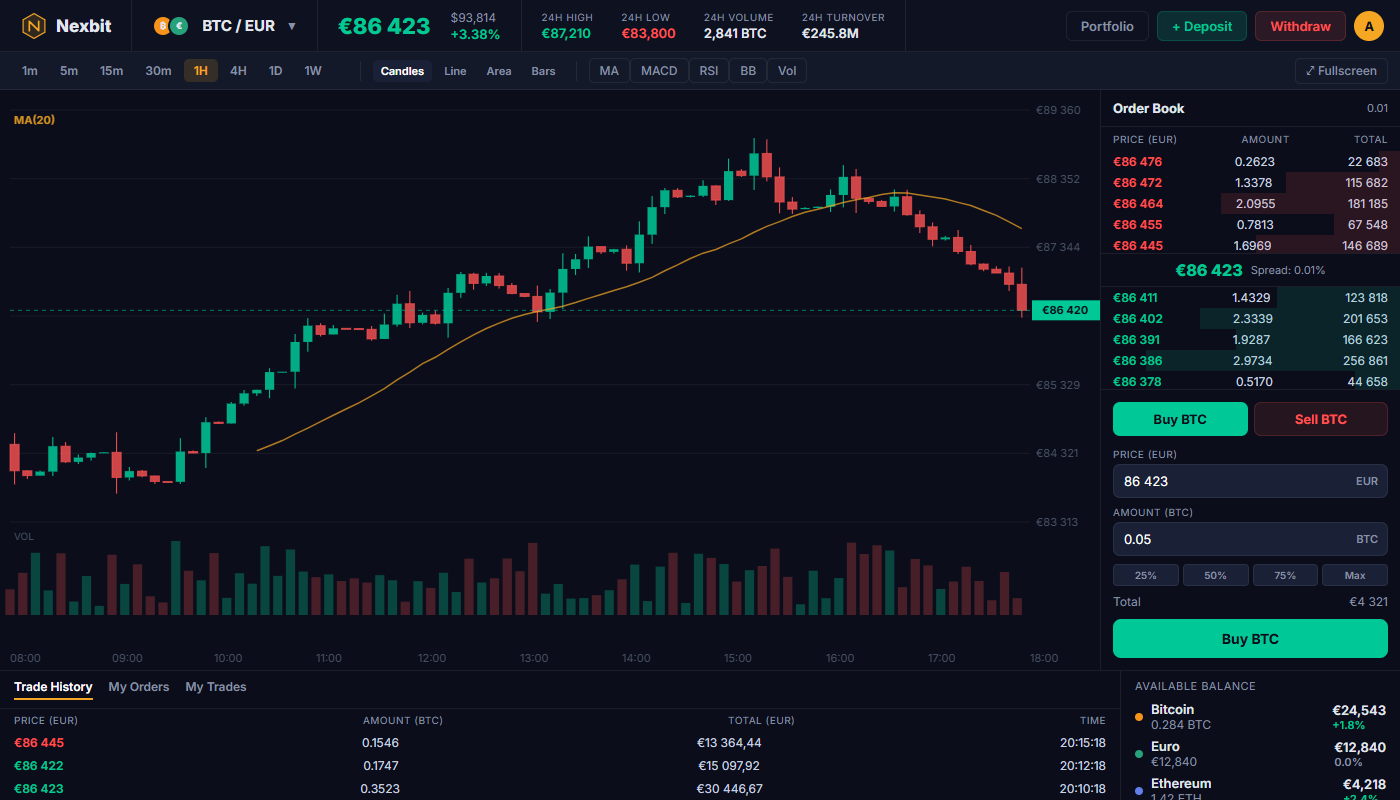Viewport: 1400px width, 800px height.
Task: Expand the BTC / EUR pair dropdown arrow
Action: pyautogui.click(x=292, y=26)
